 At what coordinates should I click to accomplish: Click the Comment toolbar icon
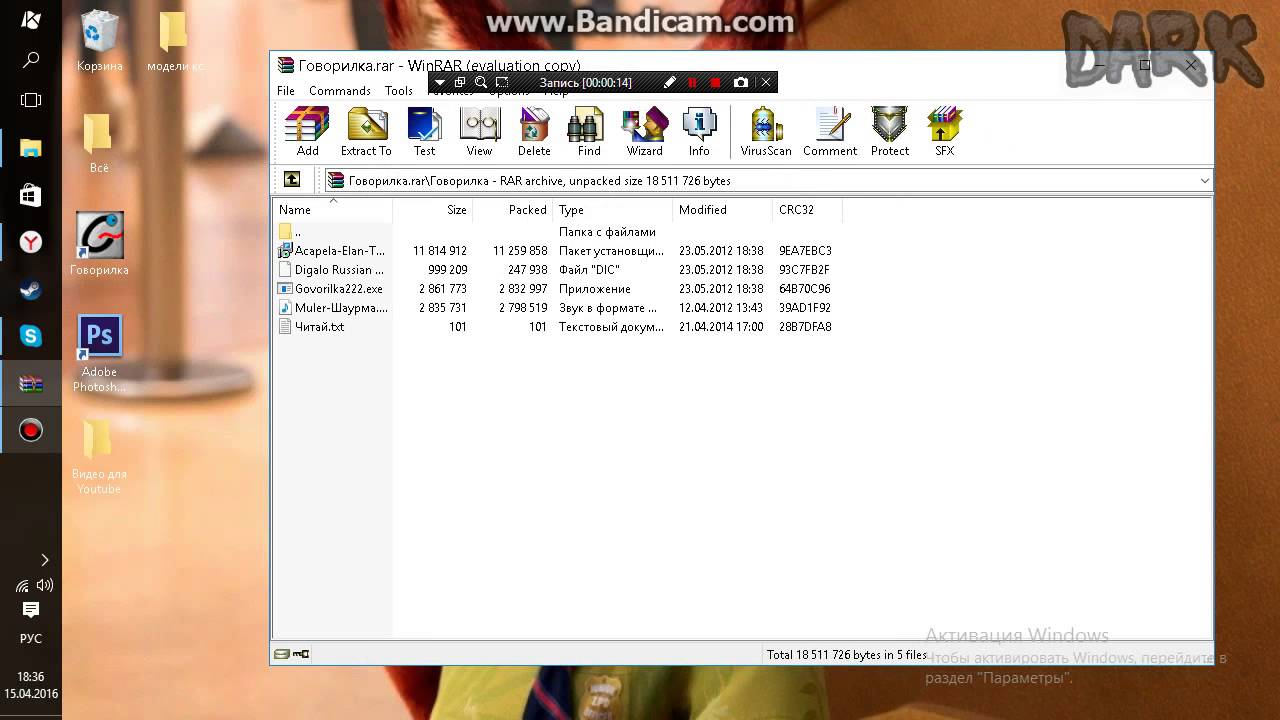(x=830, y=132)
